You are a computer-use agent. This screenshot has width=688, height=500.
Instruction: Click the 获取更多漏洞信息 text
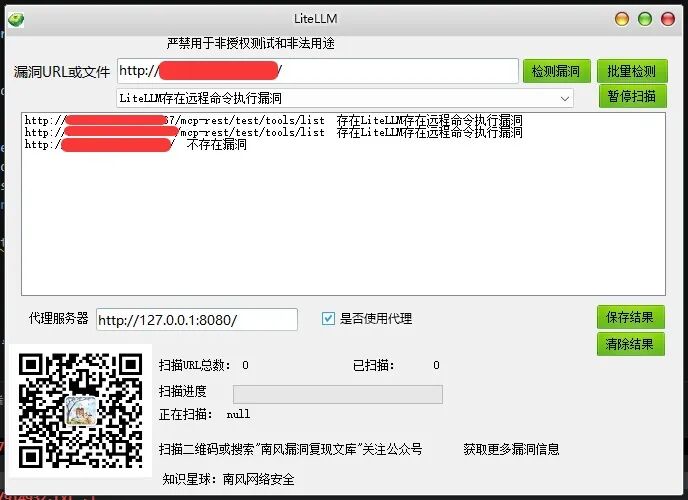pos(511,449)
